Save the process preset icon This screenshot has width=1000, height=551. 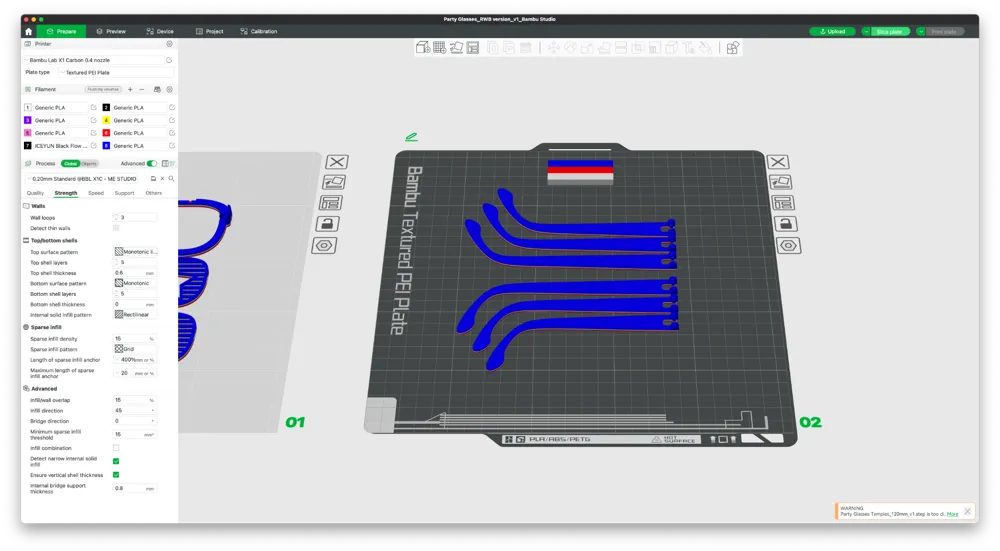[x=153, y=179]
